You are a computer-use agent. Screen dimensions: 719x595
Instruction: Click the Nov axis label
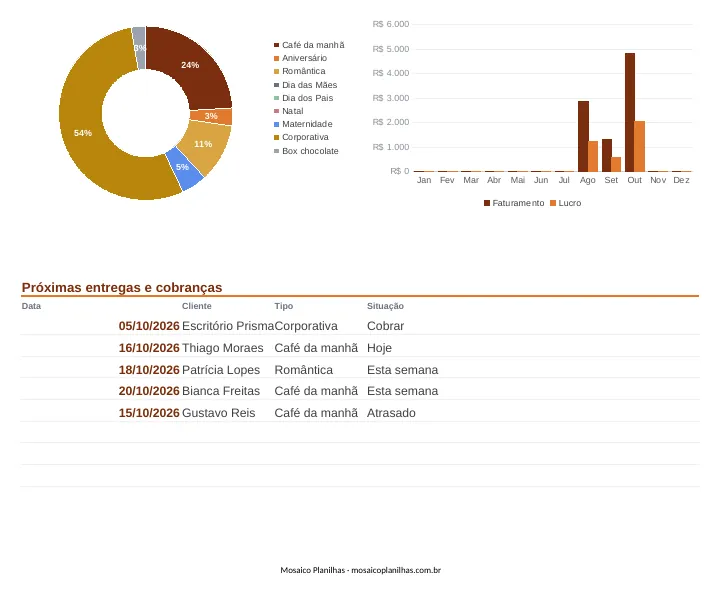coord(658,180)
